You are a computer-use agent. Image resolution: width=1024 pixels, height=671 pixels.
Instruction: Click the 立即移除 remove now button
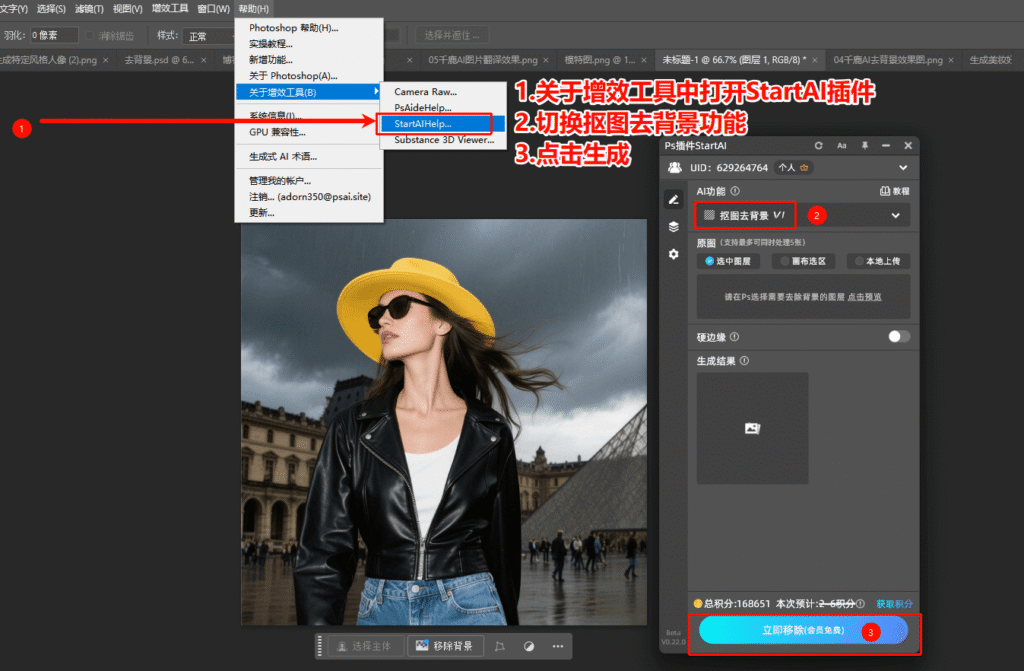click(x=803, y=630)
